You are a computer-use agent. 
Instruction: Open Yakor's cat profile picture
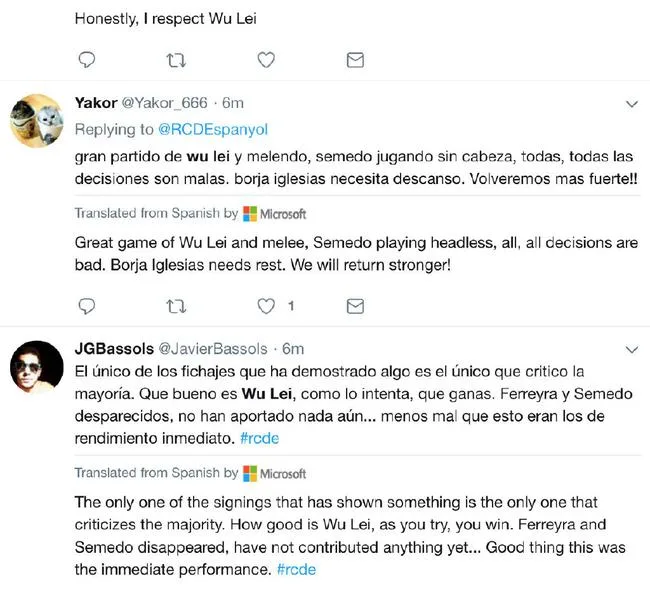(37, 121)
